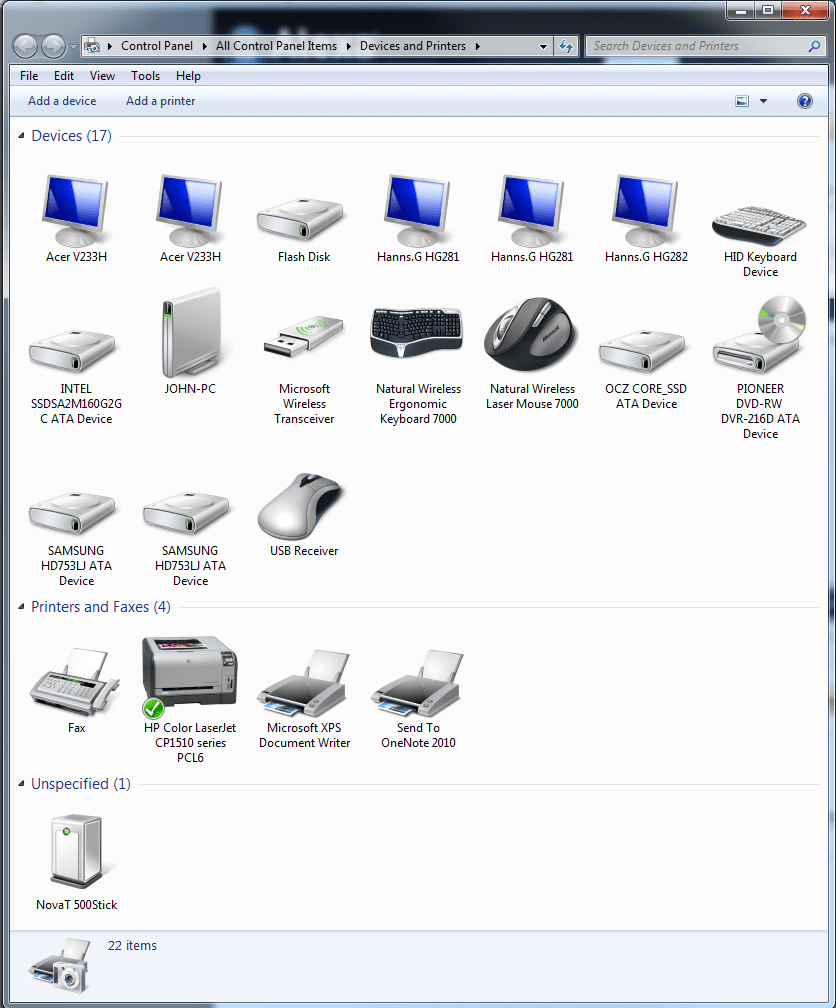Viewport: 836px width, 1008px height.
Task: Click the Unspecified (1) heading text
Action: 81,784
